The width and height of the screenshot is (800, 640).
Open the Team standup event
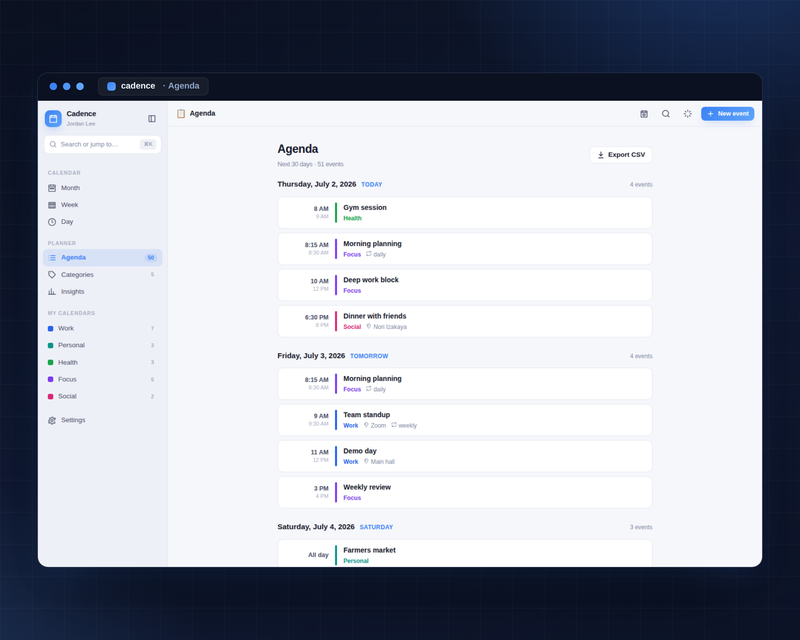click(465, 420)
